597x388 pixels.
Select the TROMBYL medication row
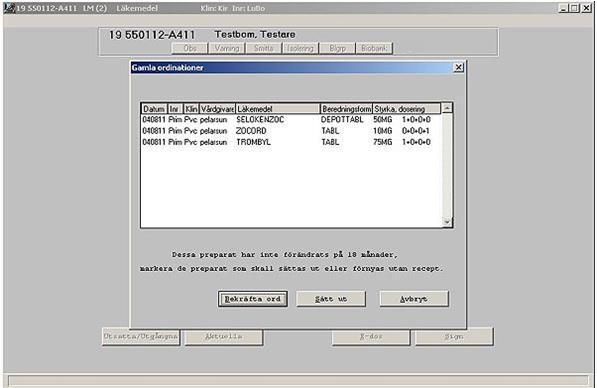[x=291, y=142]
